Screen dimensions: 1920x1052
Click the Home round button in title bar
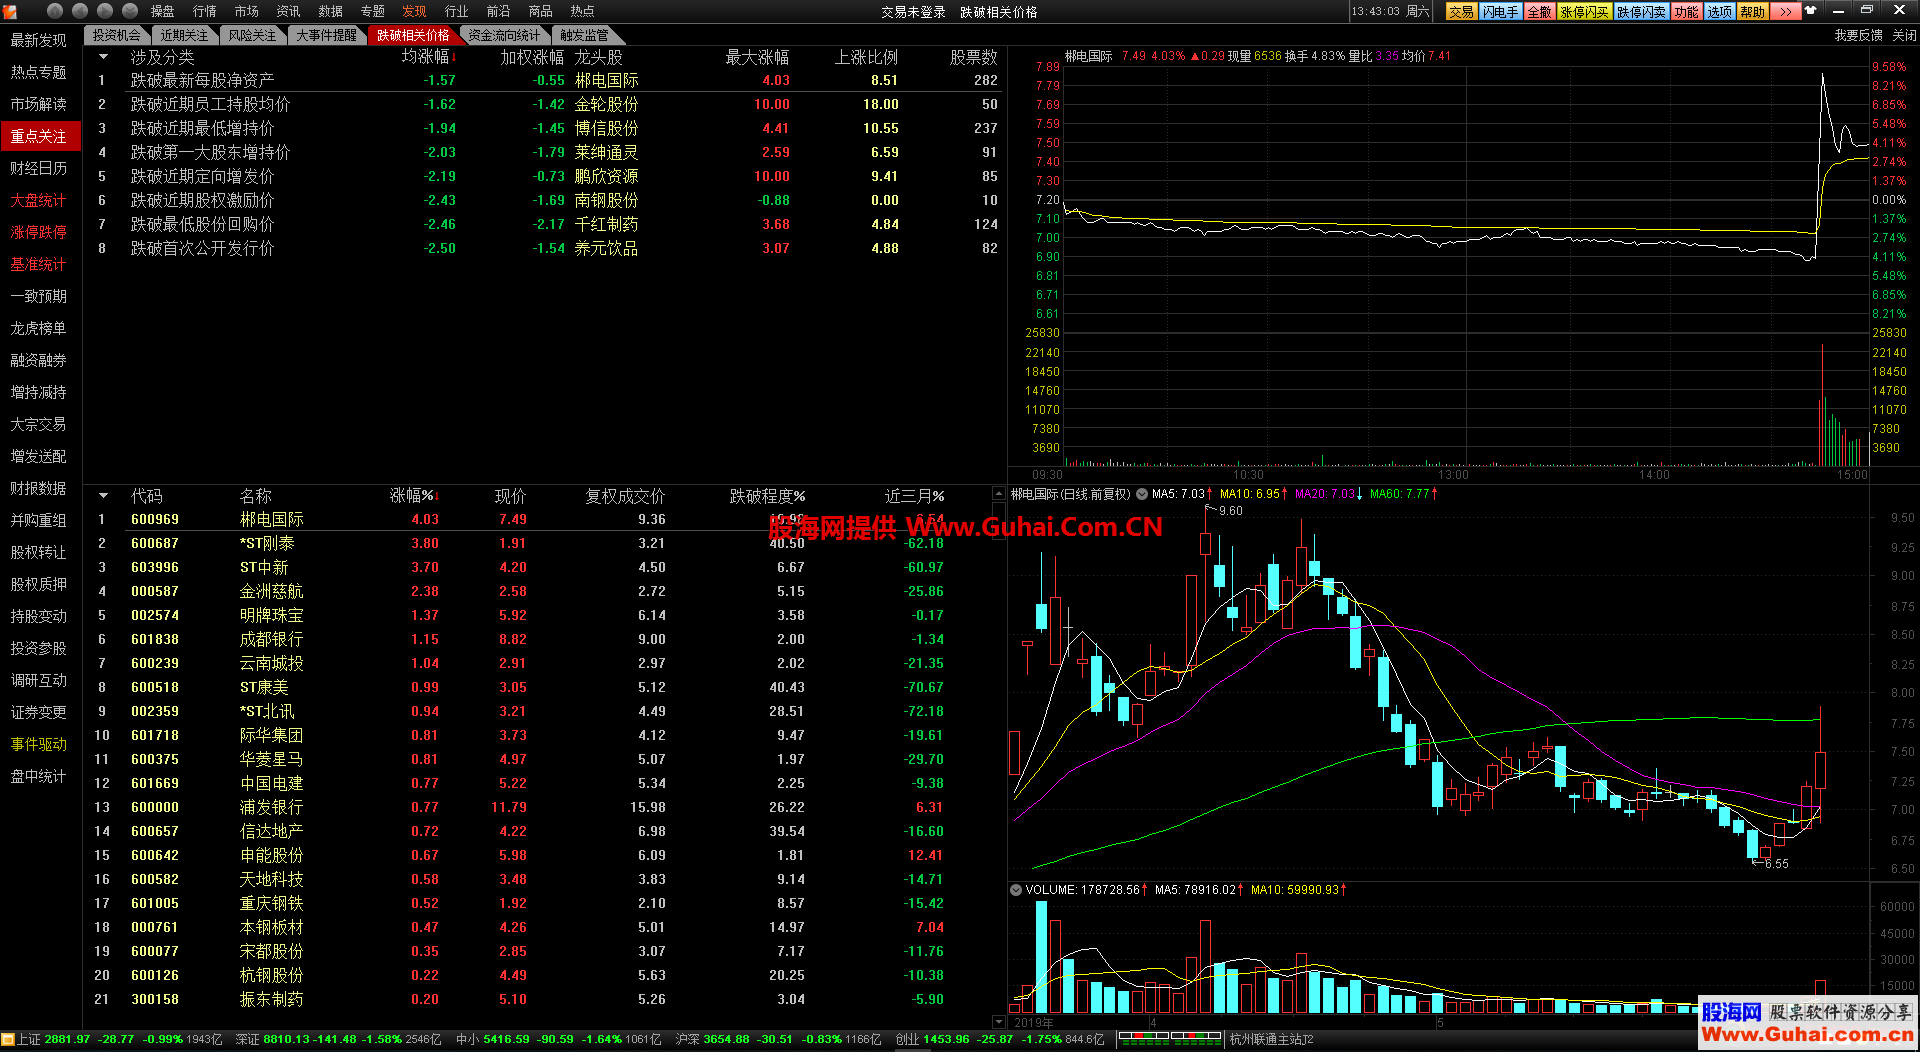[x=55, y=11]
